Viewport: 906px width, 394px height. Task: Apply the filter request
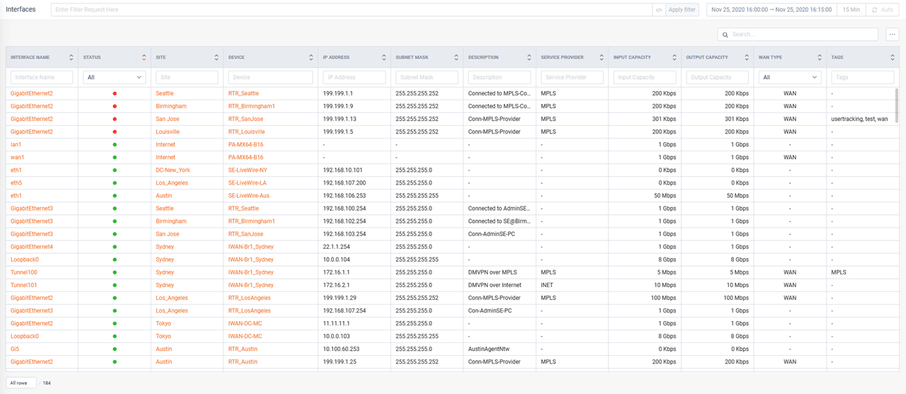pos(682,10)
